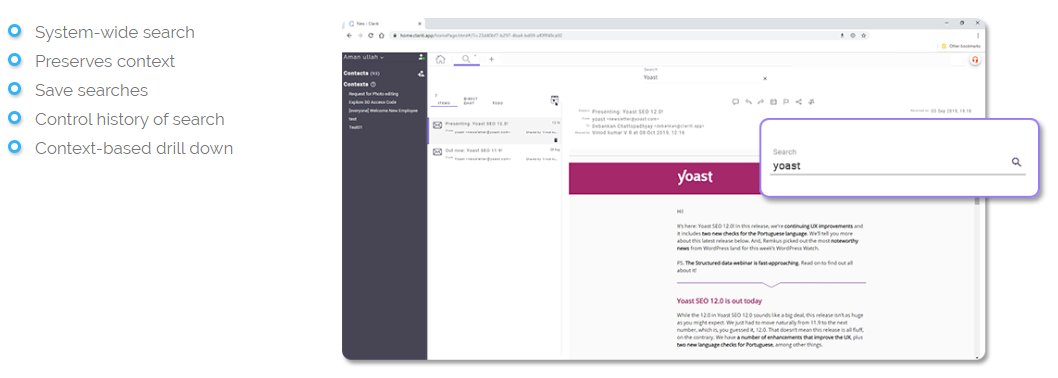Click the share icon in message toolbar
Image resolution: width=1058 pixels, height=378 pixels.
pos(799,102)
